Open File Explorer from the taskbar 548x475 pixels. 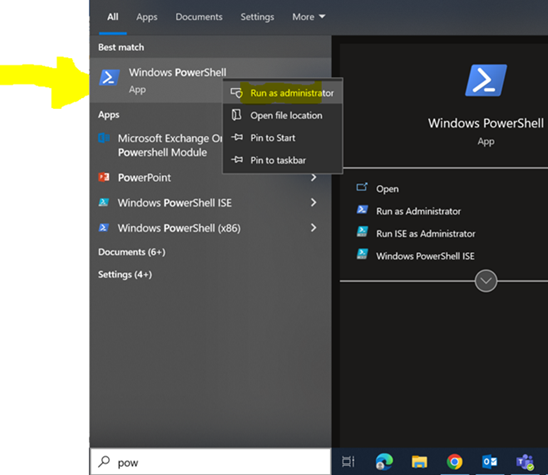[419, 462]
